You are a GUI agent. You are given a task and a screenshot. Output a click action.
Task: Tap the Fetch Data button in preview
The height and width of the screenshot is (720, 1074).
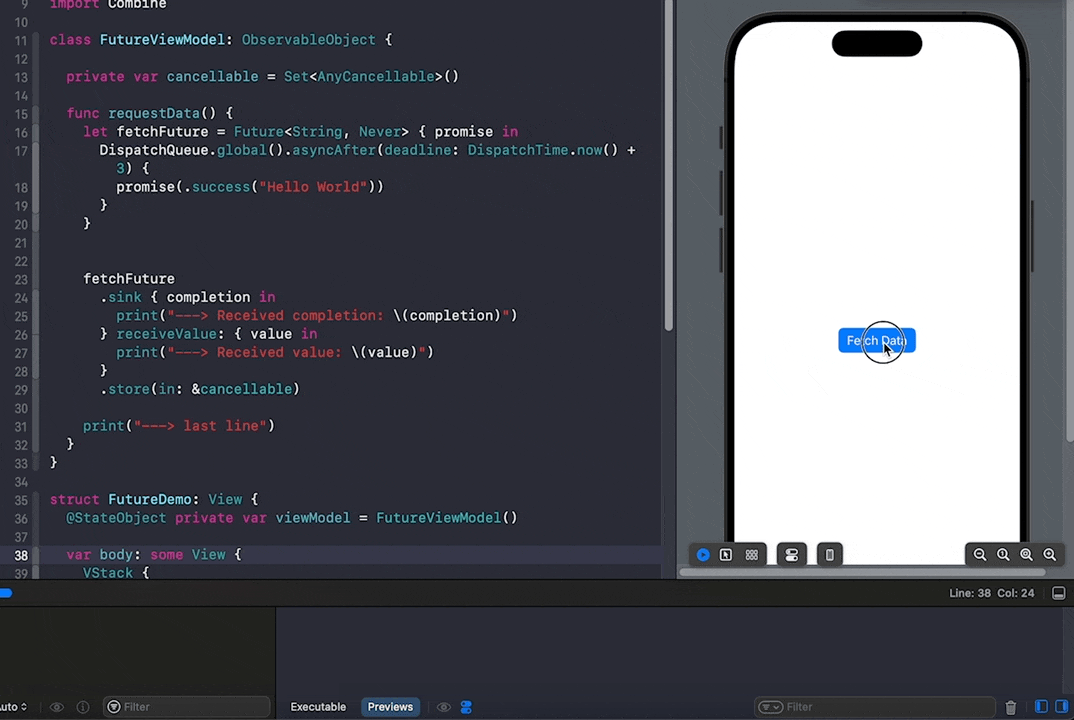coord(877,340)
